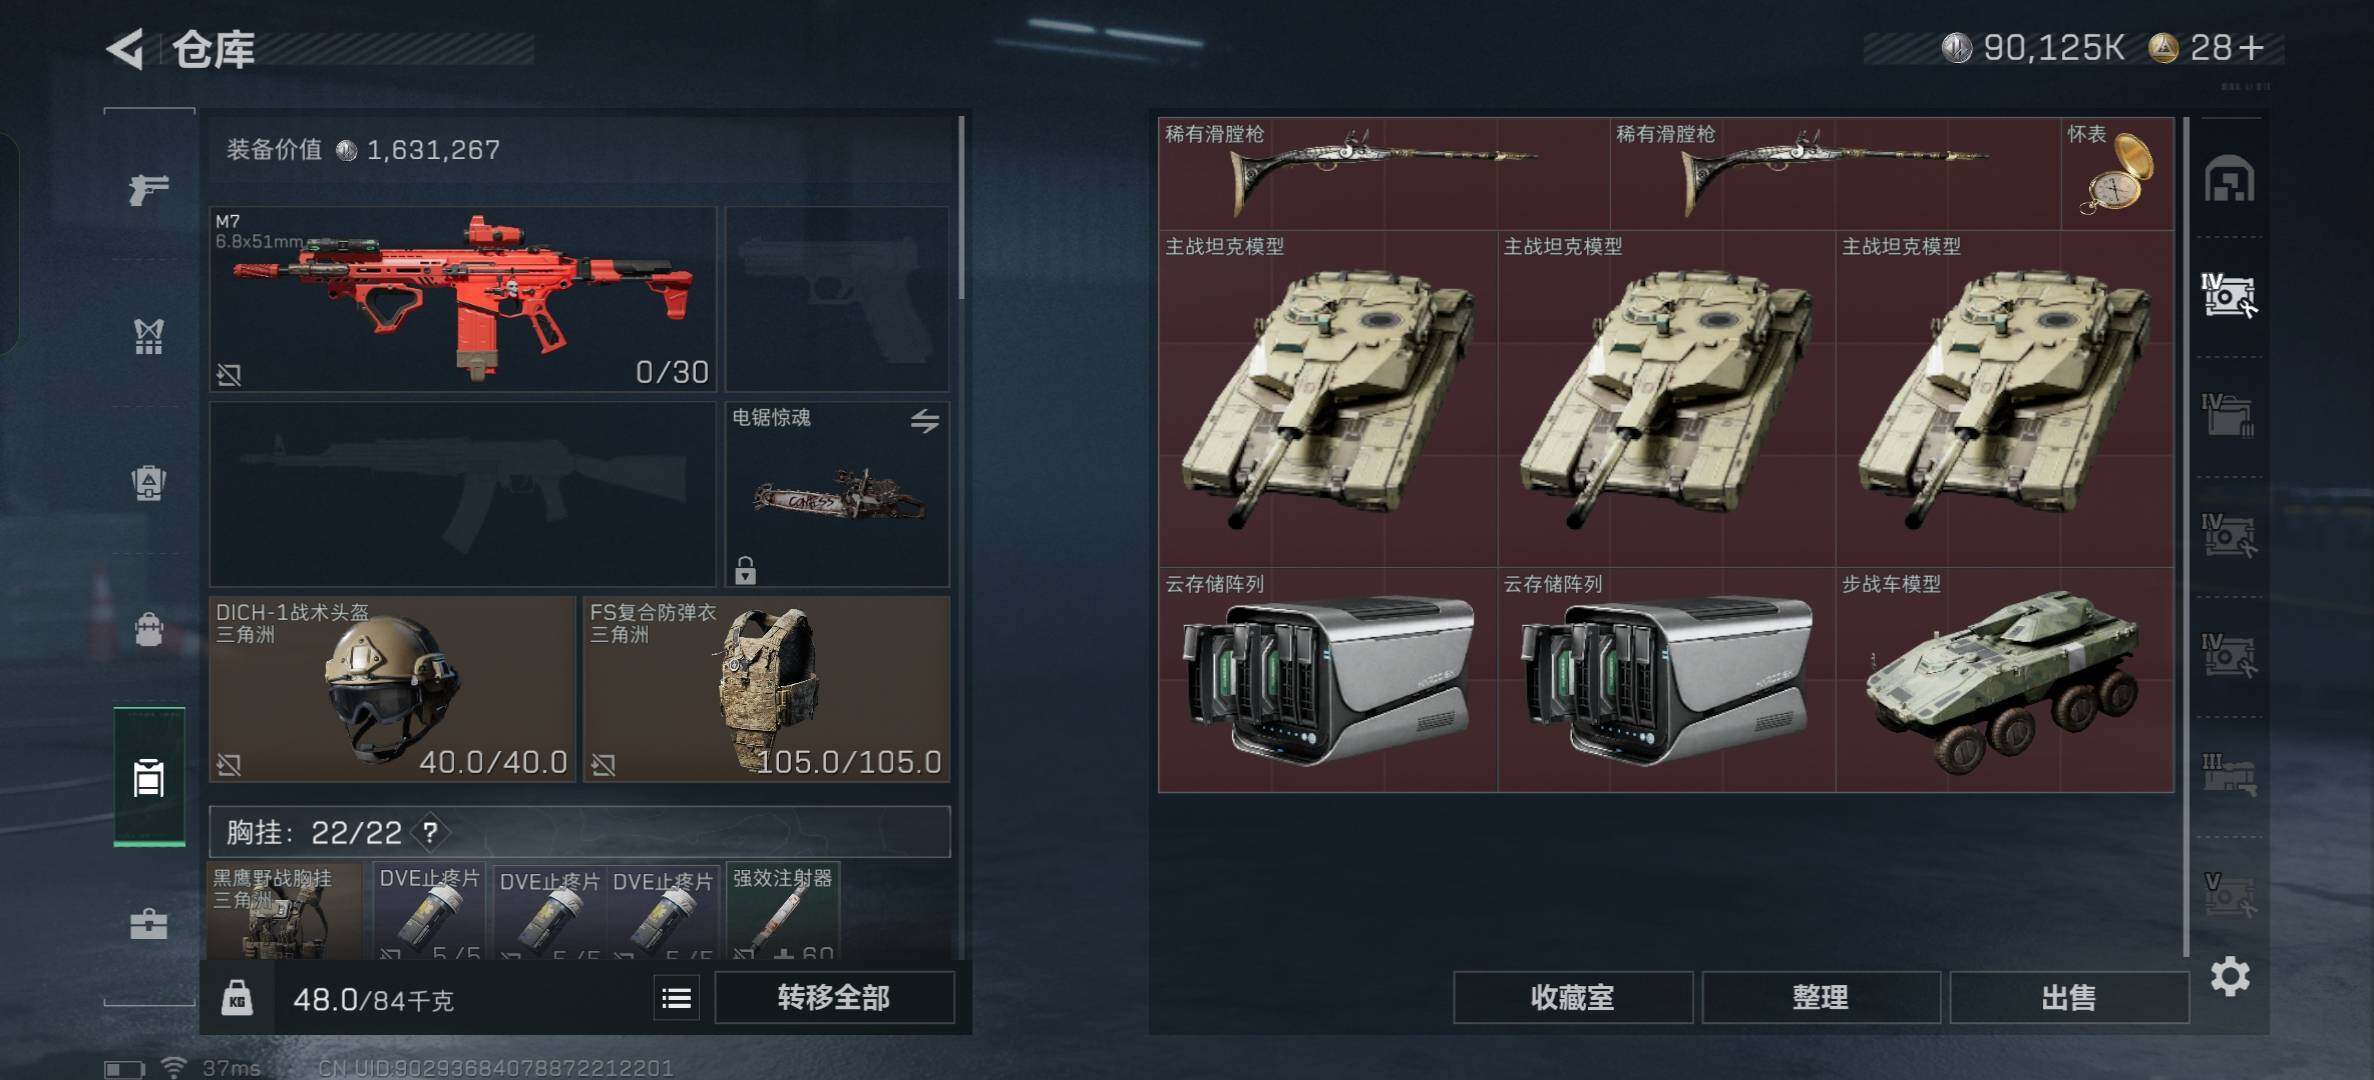Select the 步战车模型 item thumbnail
This screenshot has height=1080, width=2374.
click(2005, 680)
